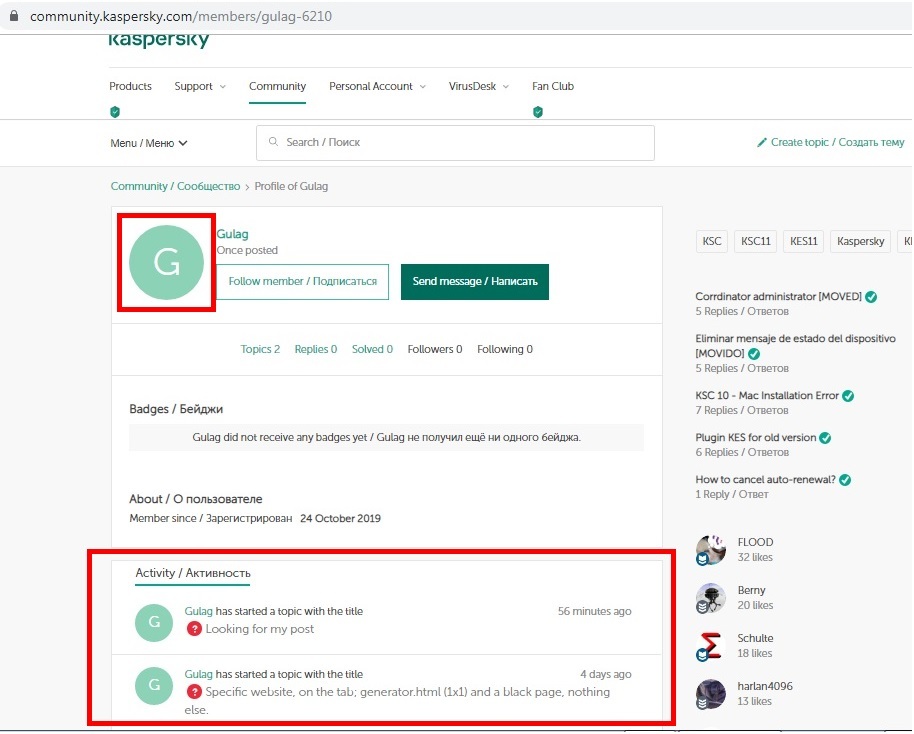Screen dimensions: 914x734
Task: Click Gulag link in 56 minutes ago entry
Action: pyautogui.click(x=198, y=611)
